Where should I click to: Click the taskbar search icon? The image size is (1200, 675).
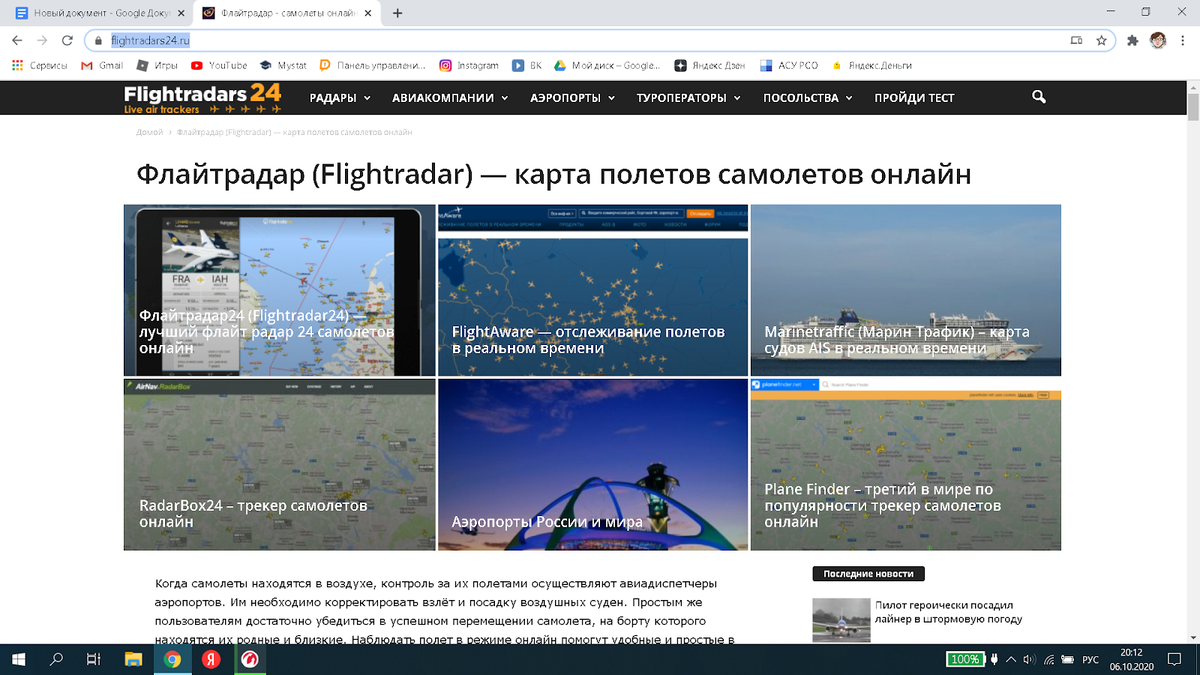[56, 659]
